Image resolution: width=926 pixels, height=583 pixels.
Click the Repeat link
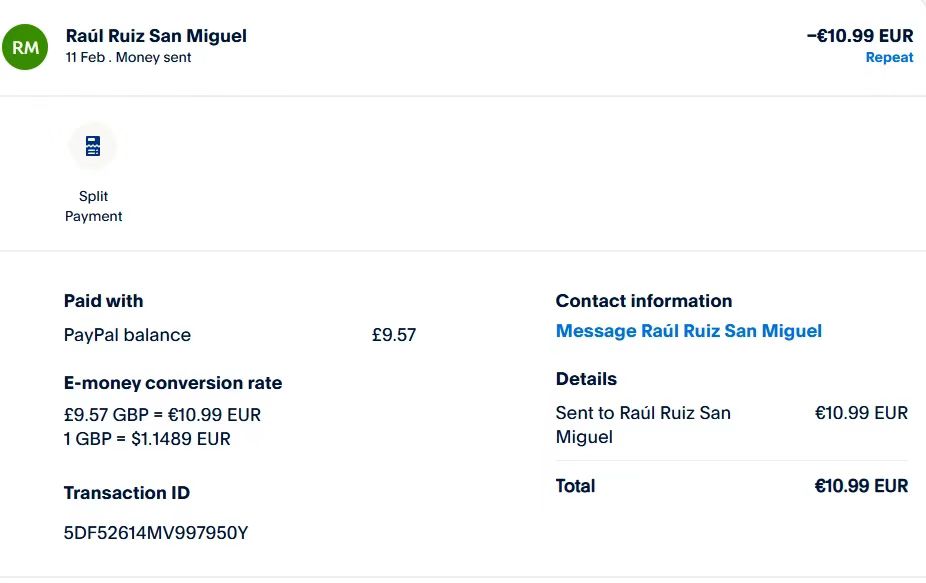889,58
